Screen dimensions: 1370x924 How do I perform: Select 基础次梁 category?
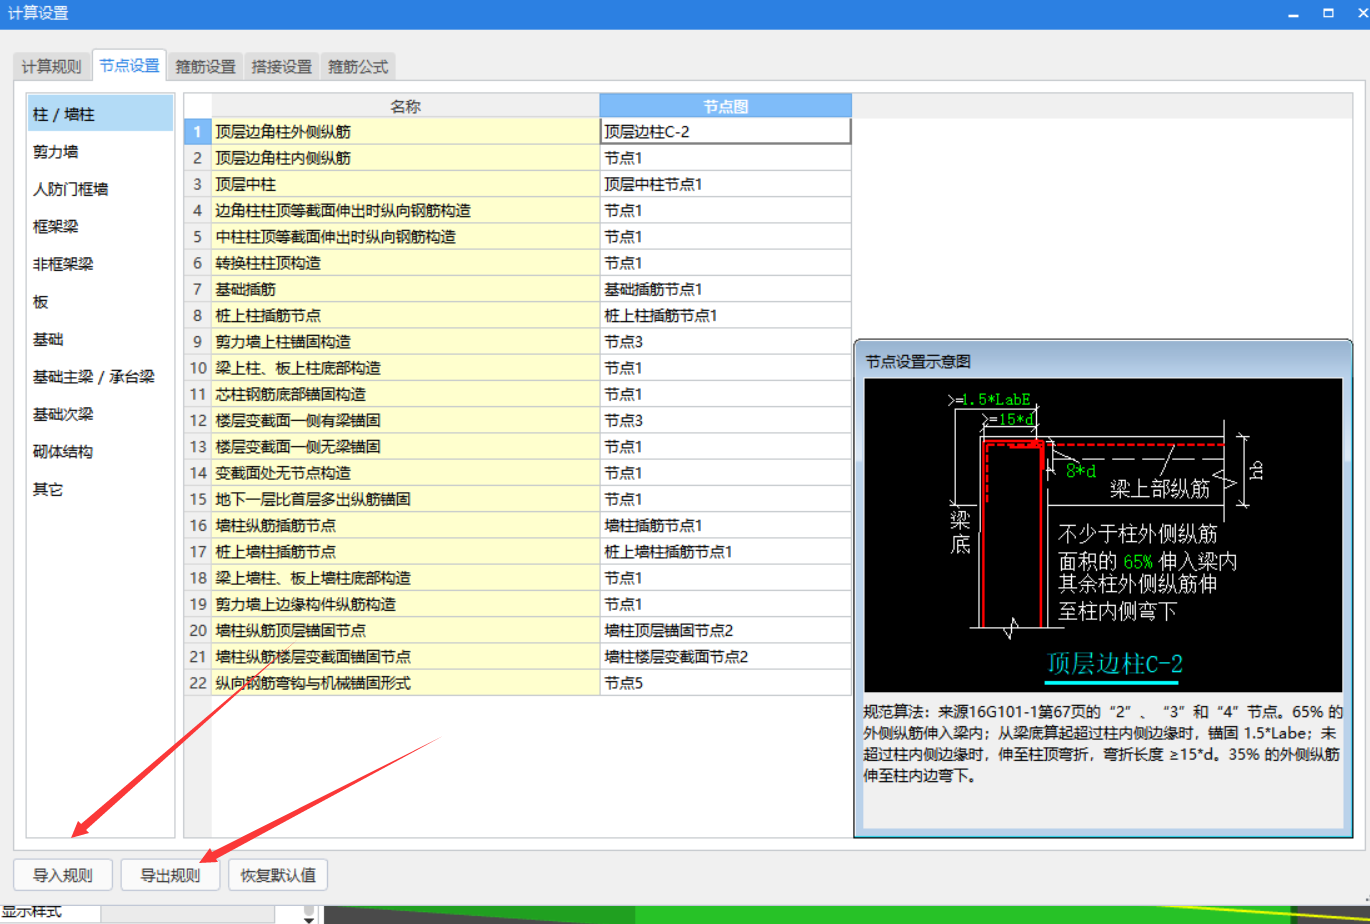pos(100,414)
